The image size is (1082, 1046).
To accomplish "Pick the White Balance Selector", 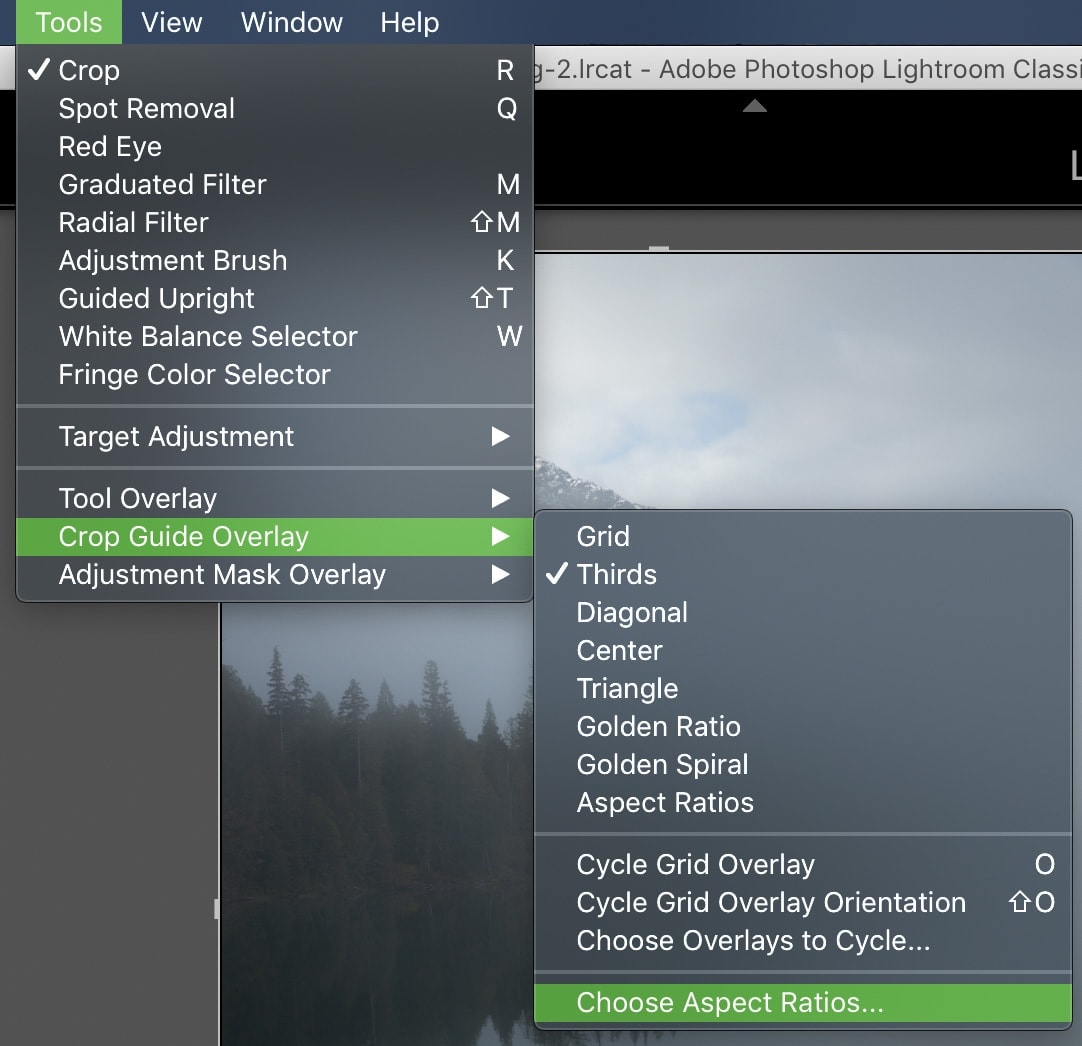I will 275,336.
